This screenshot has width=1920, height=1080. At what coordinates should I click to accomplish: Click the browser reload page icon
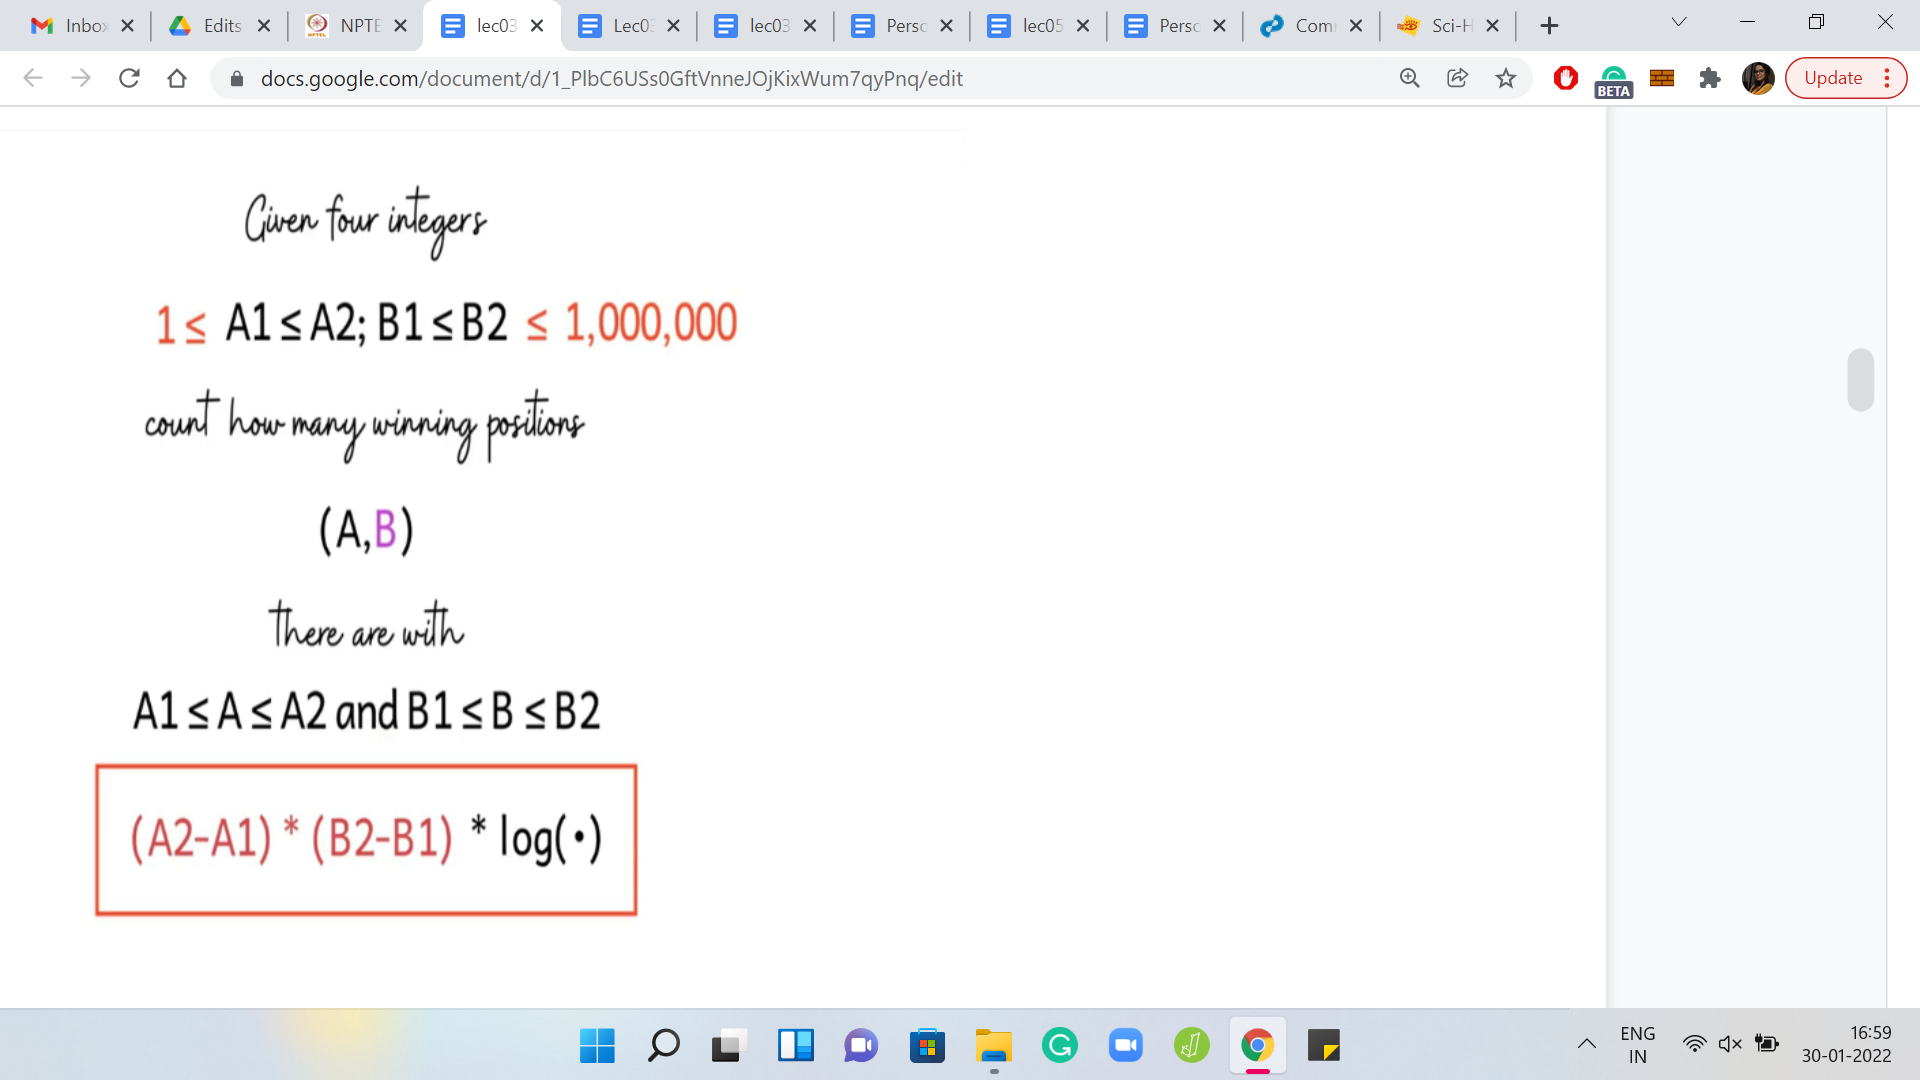pos(129,78)
